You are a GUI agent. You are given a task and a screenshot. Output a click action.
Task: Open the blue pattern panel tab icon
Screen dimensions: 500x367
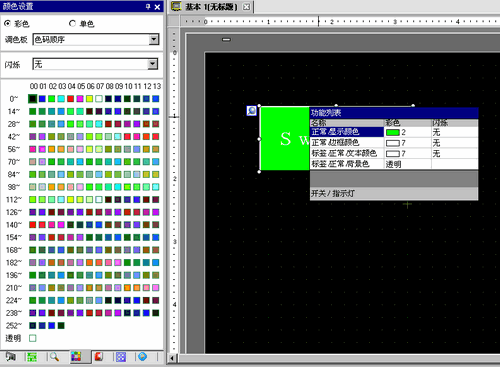(121, 357)
